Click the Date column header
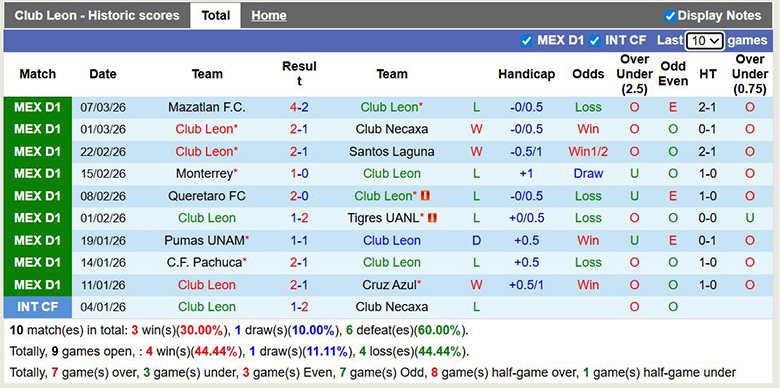780x388 pixels. click(x=102, y=74)
